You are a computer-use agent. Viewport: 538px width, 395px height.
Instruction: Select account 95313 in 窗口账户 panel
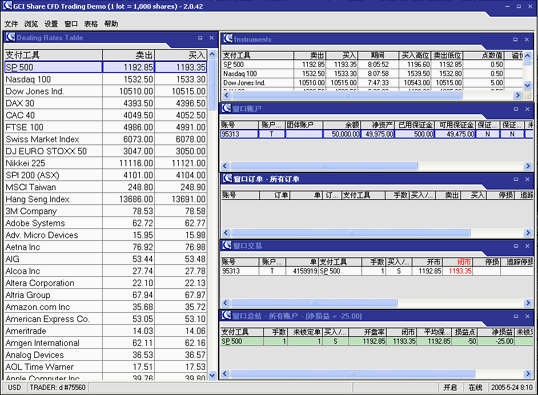coord(376,134)
